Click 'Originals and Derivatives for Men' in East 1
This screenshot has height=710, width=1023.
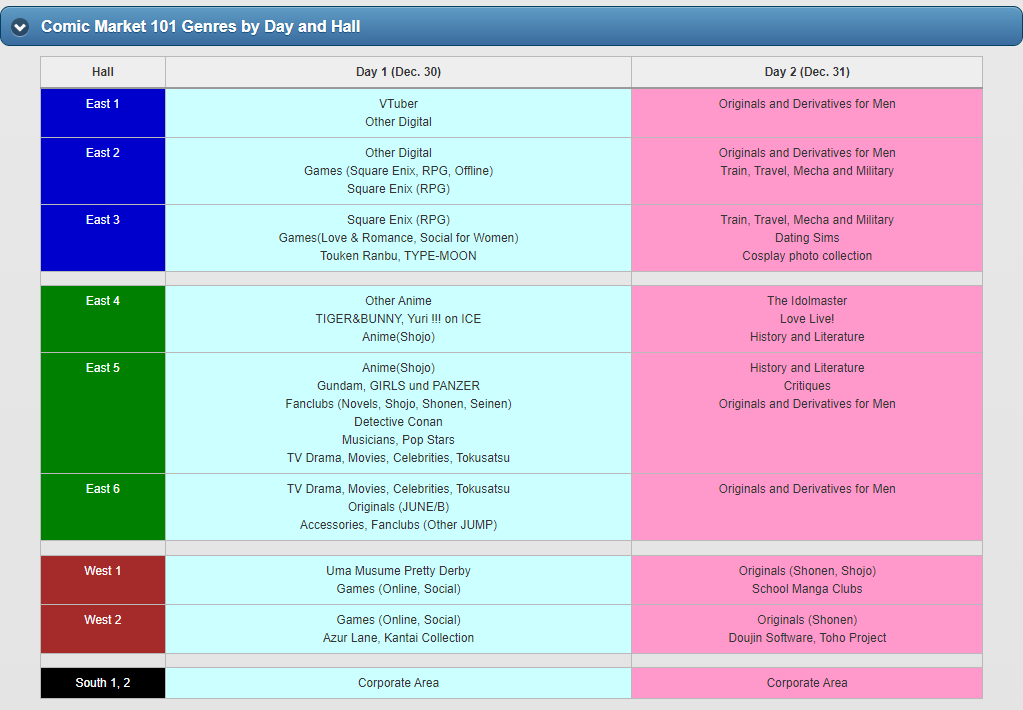(807, 104)
